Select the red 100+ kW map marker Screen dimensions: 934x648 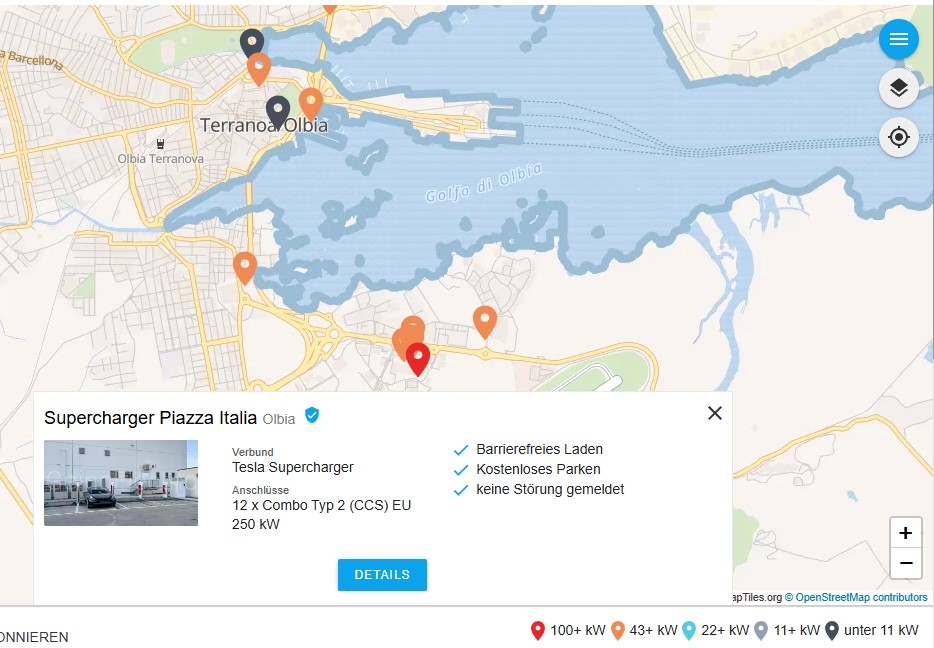point(418,357)
